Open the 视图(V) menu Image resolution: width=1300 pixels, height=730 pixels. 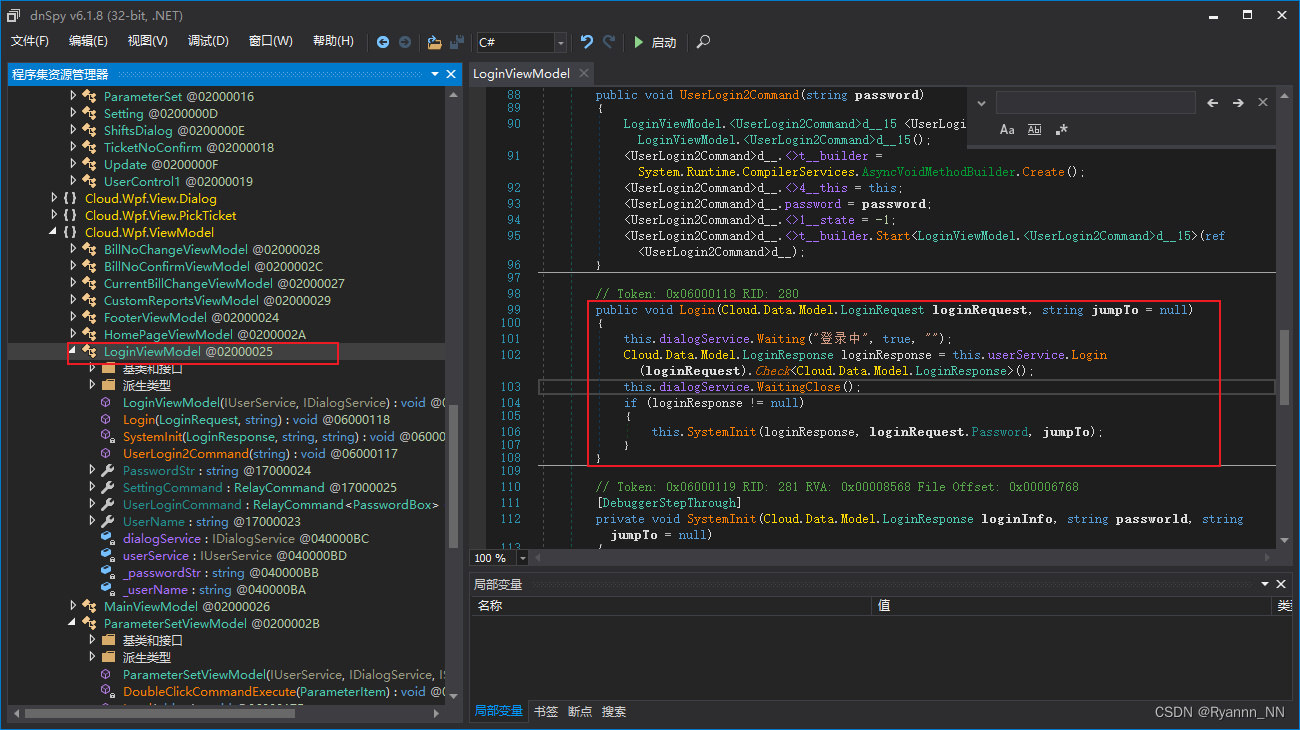tap(148, 41)
